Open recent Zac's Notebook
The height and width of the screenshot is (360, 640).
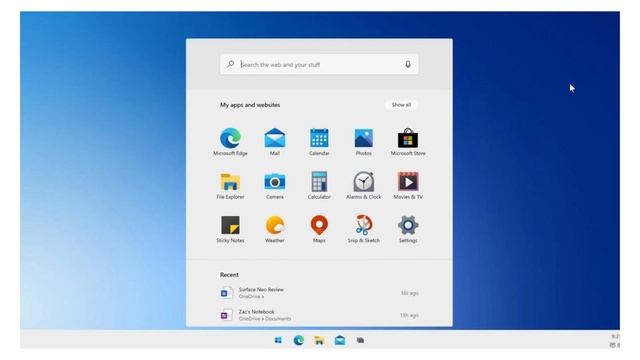click(x=319, y=315)
